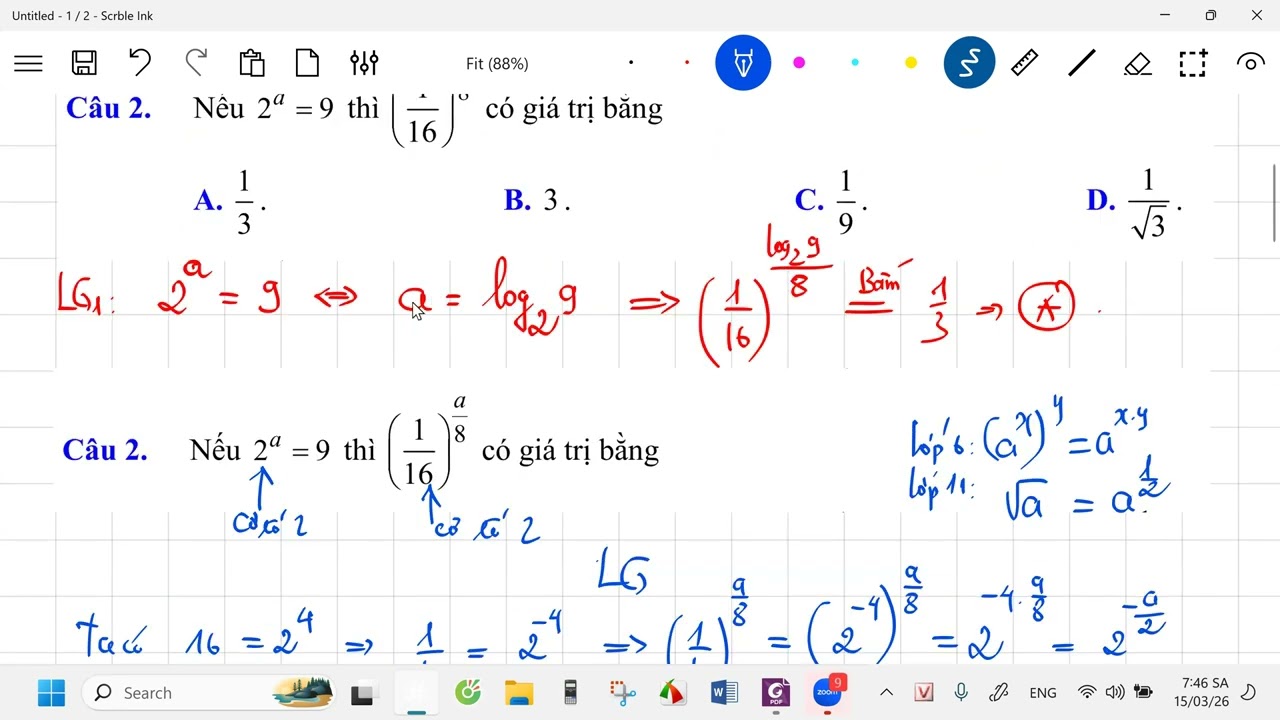This screenshot has width=1280, height=720.
Task: Click the UniKey V icon in the tray
Action: point(924,692)
